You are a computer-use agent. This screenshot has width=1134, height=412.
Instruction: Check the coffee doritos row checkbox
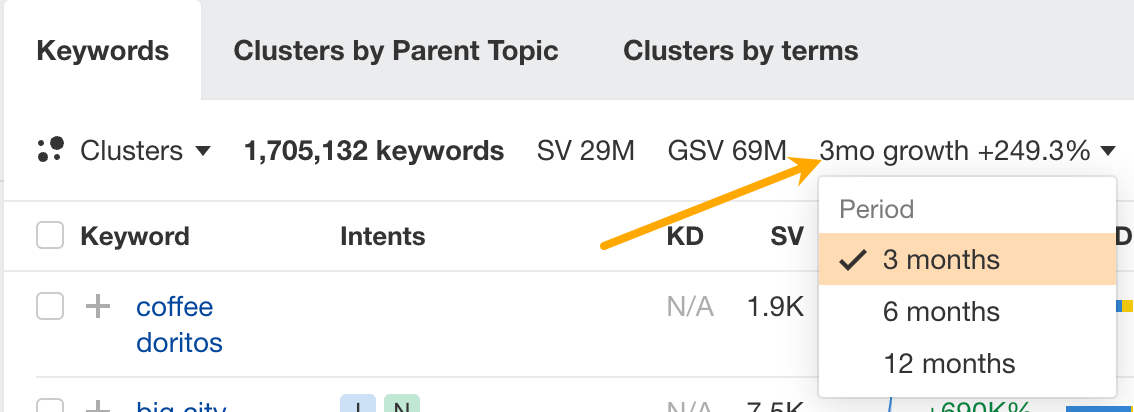point(50,306)
